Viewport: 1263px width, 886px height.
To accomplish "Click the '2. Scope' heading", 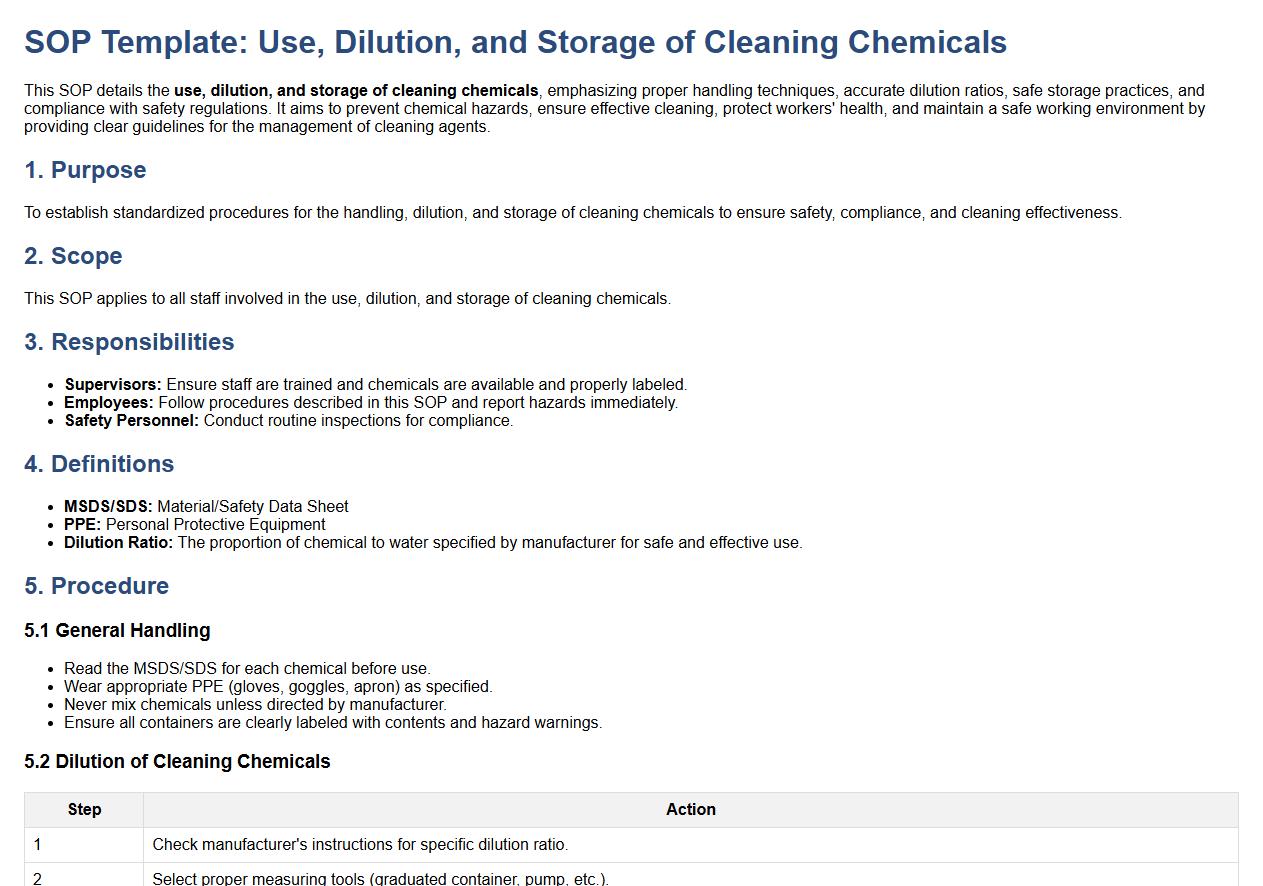I will point(73,256).
